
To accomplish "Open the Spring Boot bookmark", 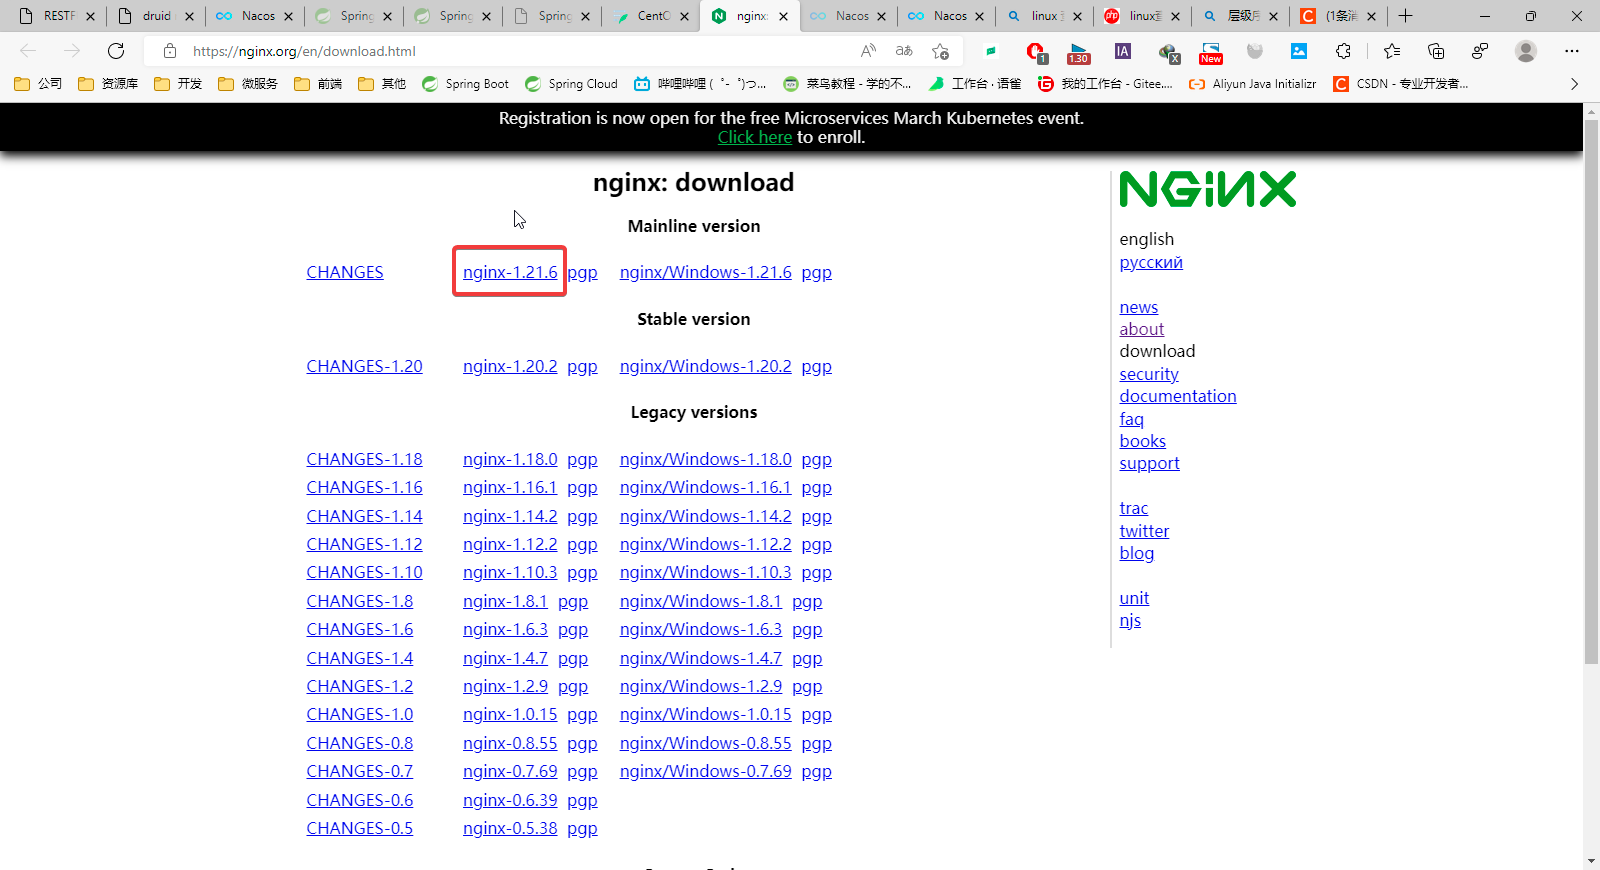I will coord(465,84).
